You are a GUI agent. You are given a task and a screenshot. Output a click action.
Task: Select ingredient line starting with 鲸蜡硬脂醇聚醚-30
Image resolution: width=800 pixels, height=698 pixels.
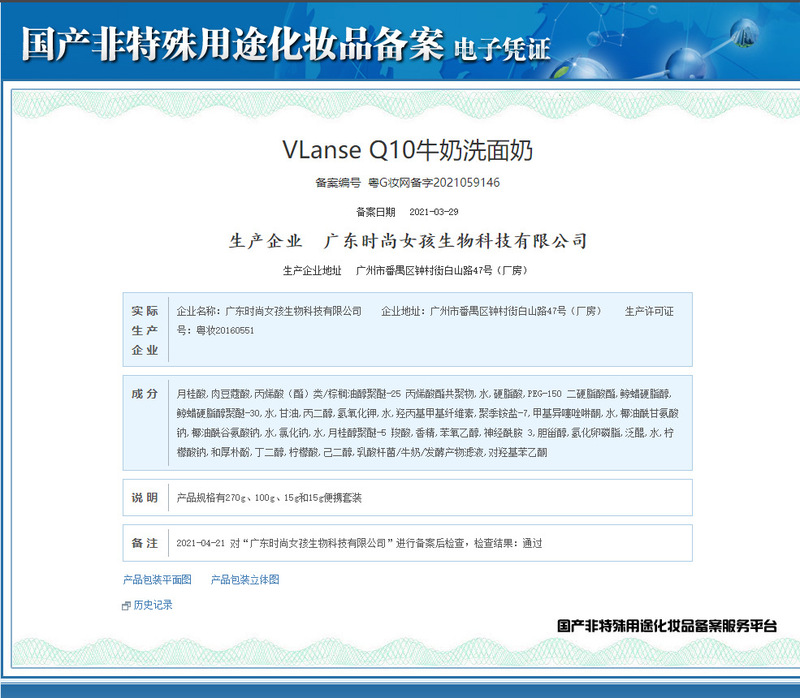click(428, 413)
